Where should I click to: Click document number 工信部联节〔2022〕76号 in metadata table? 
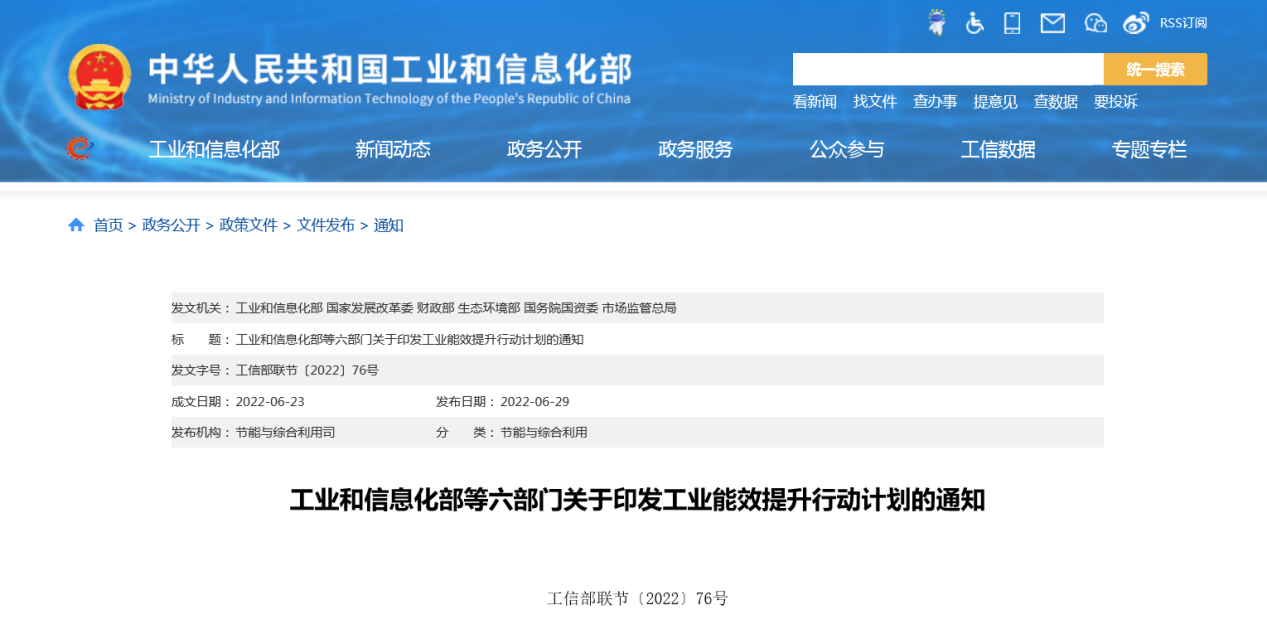click(x=307, y=370)
